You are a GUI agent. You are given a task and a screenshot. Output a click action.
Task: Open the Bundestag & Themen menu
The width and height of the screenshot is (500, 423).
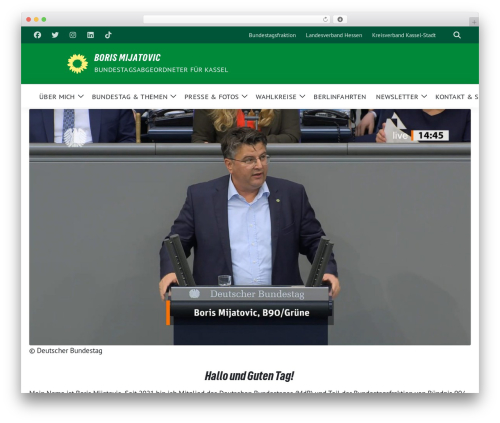[x=130, y=97]
